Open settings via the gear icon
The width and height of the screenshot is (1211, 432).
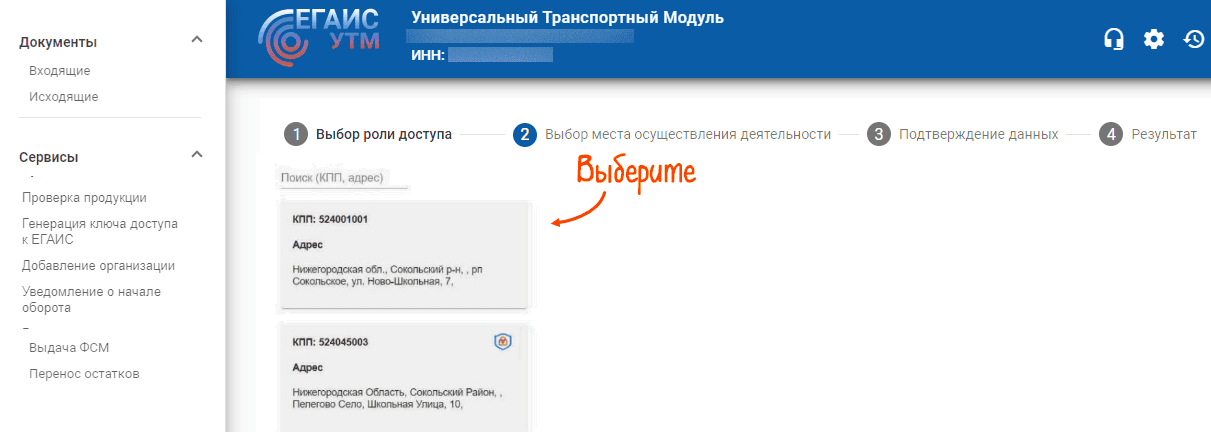[x=1154, y=39]
